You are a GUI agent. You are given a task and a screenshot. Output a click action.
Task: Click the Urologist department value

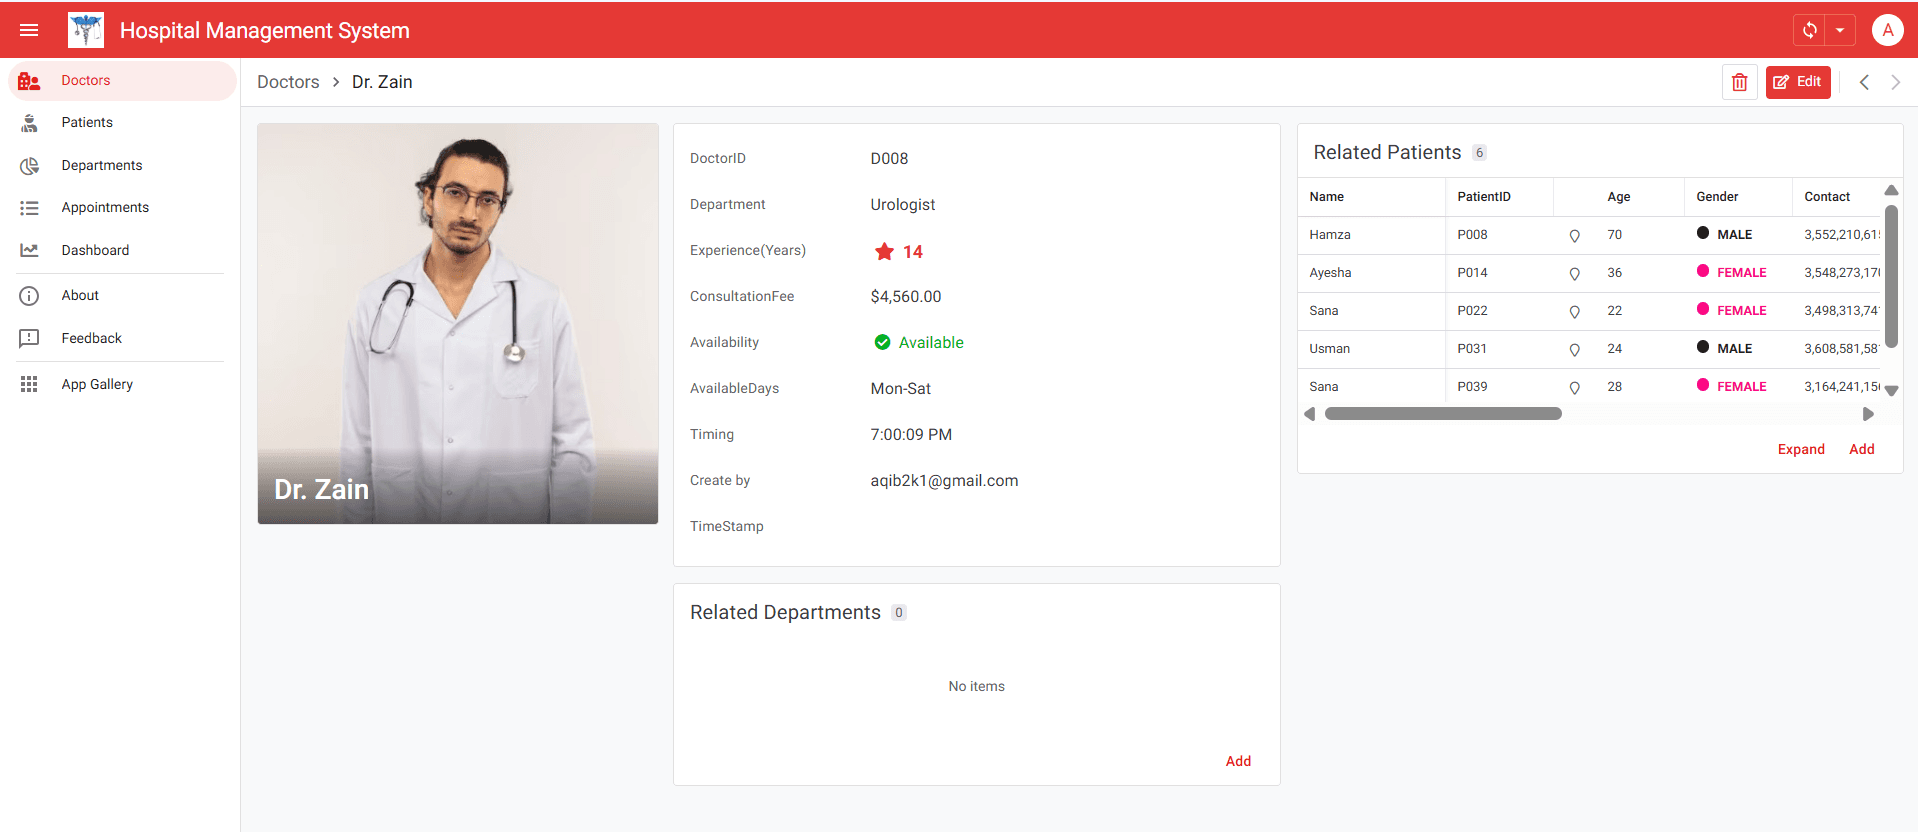point(903,204)
